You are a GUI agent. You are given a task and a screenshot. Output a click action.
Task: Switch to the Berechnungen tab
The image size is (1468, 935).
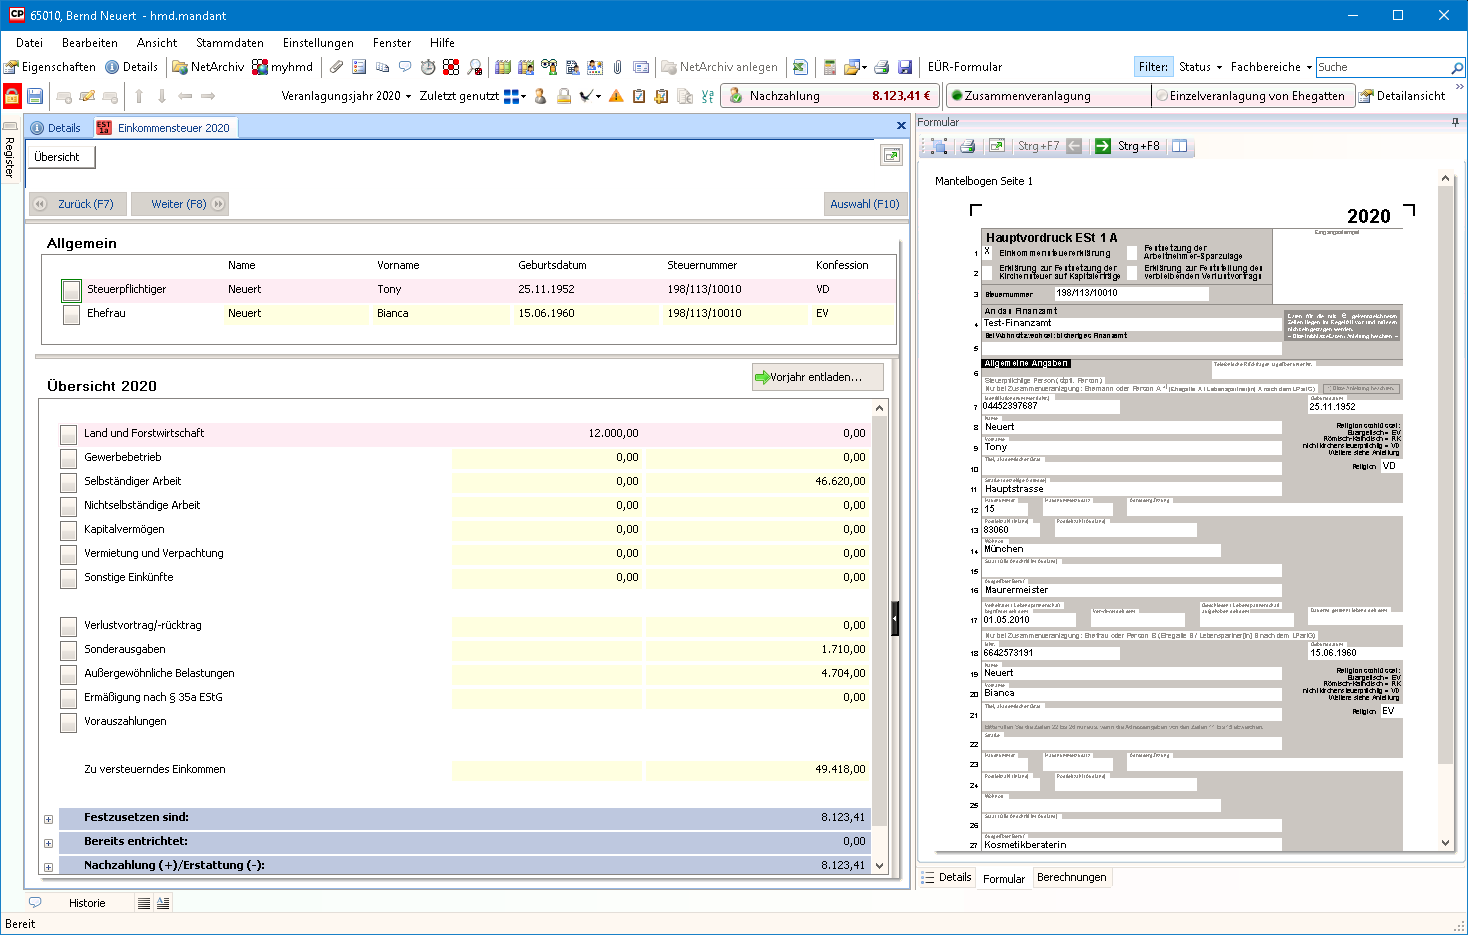coord(1071,878)
